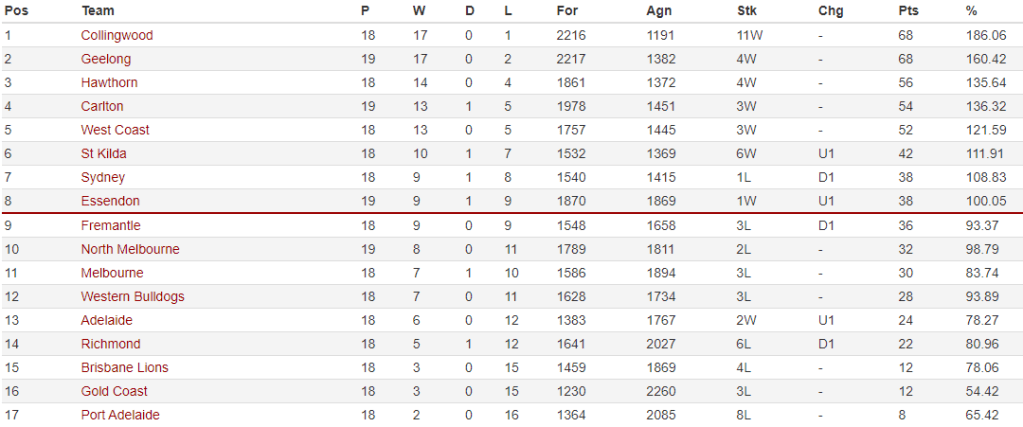
Task: Open the Fremantle team link
Action: pos(110,225)
